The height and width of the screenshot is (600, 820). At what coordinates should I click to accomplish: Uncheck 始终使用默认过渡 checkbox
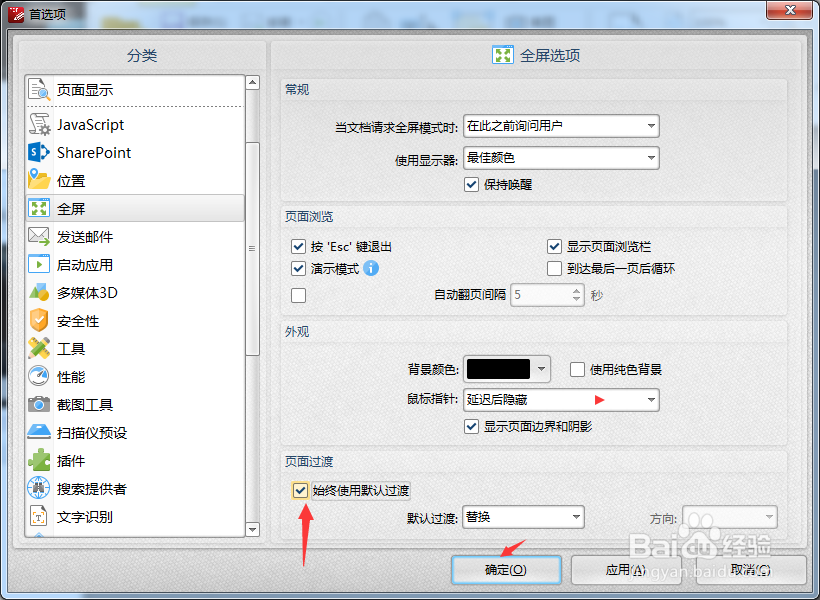300,491
